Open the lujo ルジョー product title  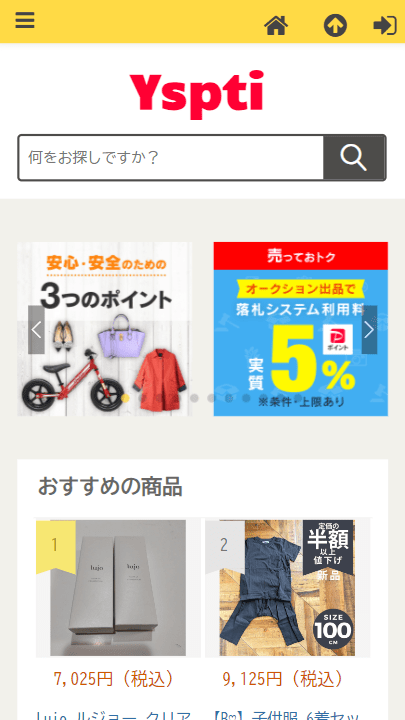point(114,714)
